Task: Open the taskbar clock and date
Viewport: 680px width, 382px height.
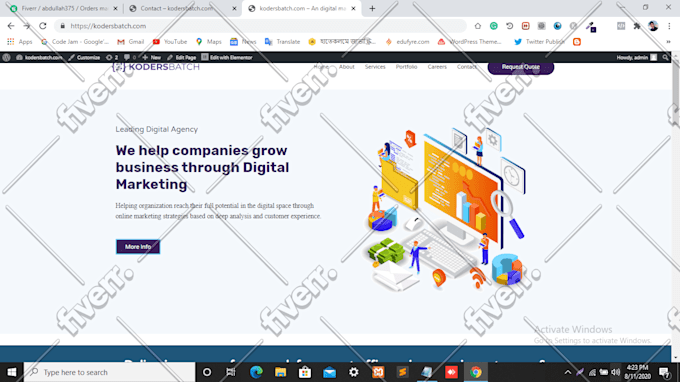Action: tap(638, 372)
